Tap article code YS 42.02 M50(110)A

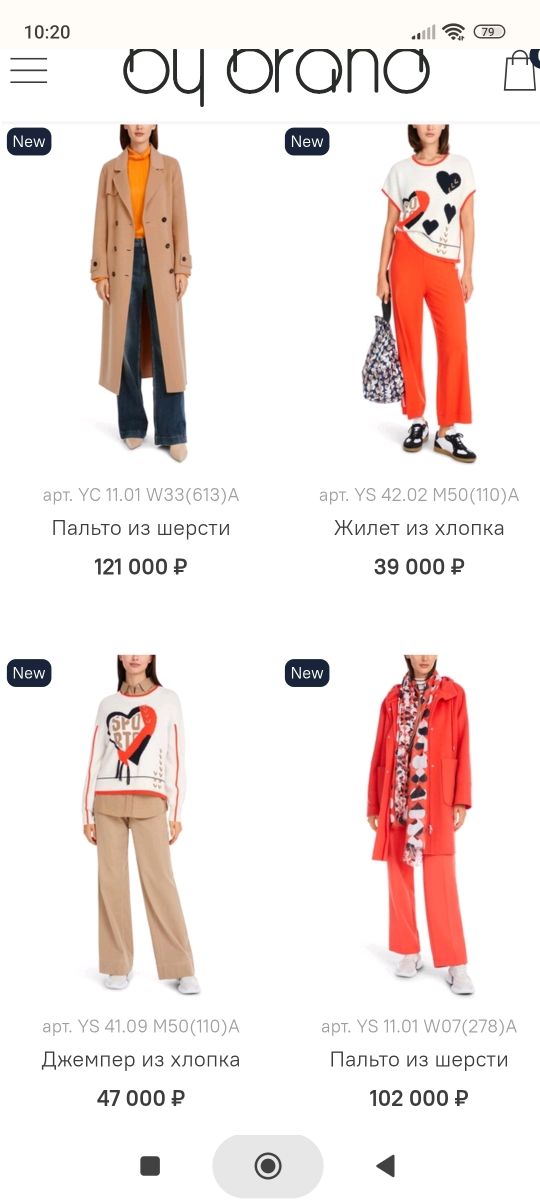419,495
